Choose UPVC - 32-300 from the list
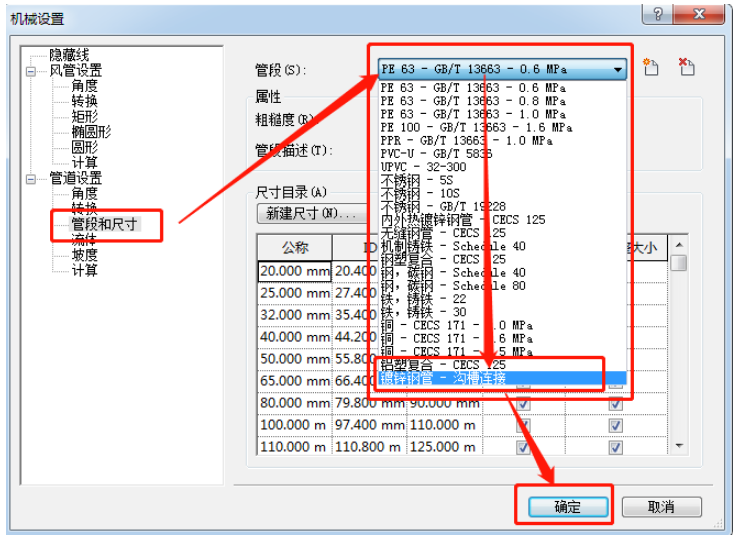Image resolution: width=740 pixels, height=538 pixels. click(503, 167)
